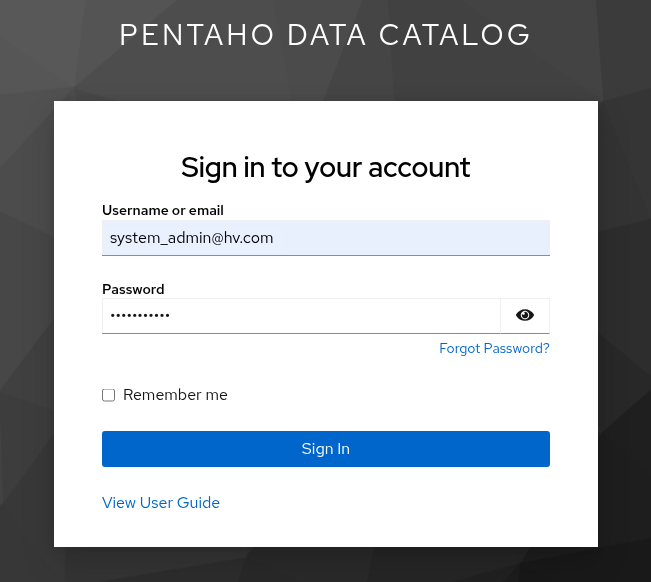Screen dimensions: 651x582
Task: Open the View User Guide link
Action: coord(161,503)
